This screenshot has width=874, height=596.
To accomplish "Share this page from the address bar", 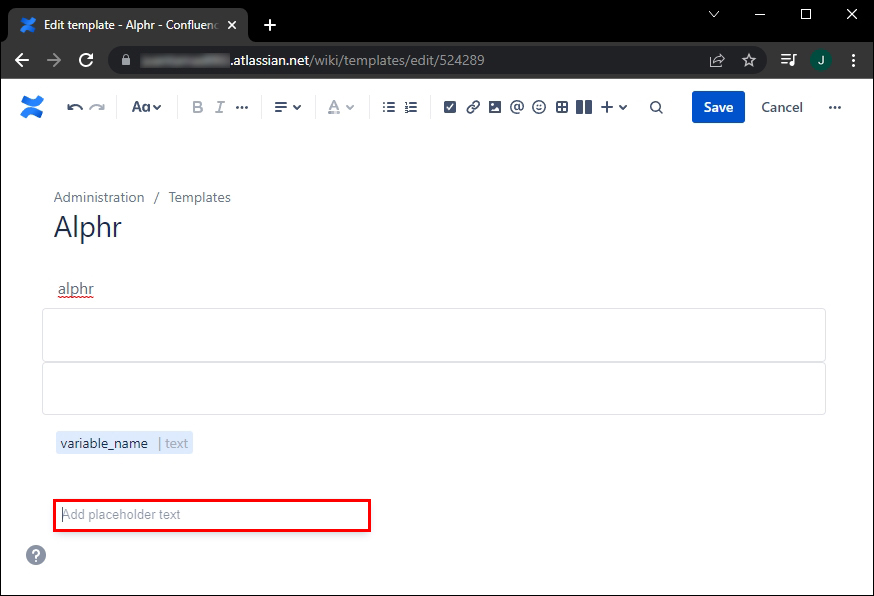I will click(717, 60).
